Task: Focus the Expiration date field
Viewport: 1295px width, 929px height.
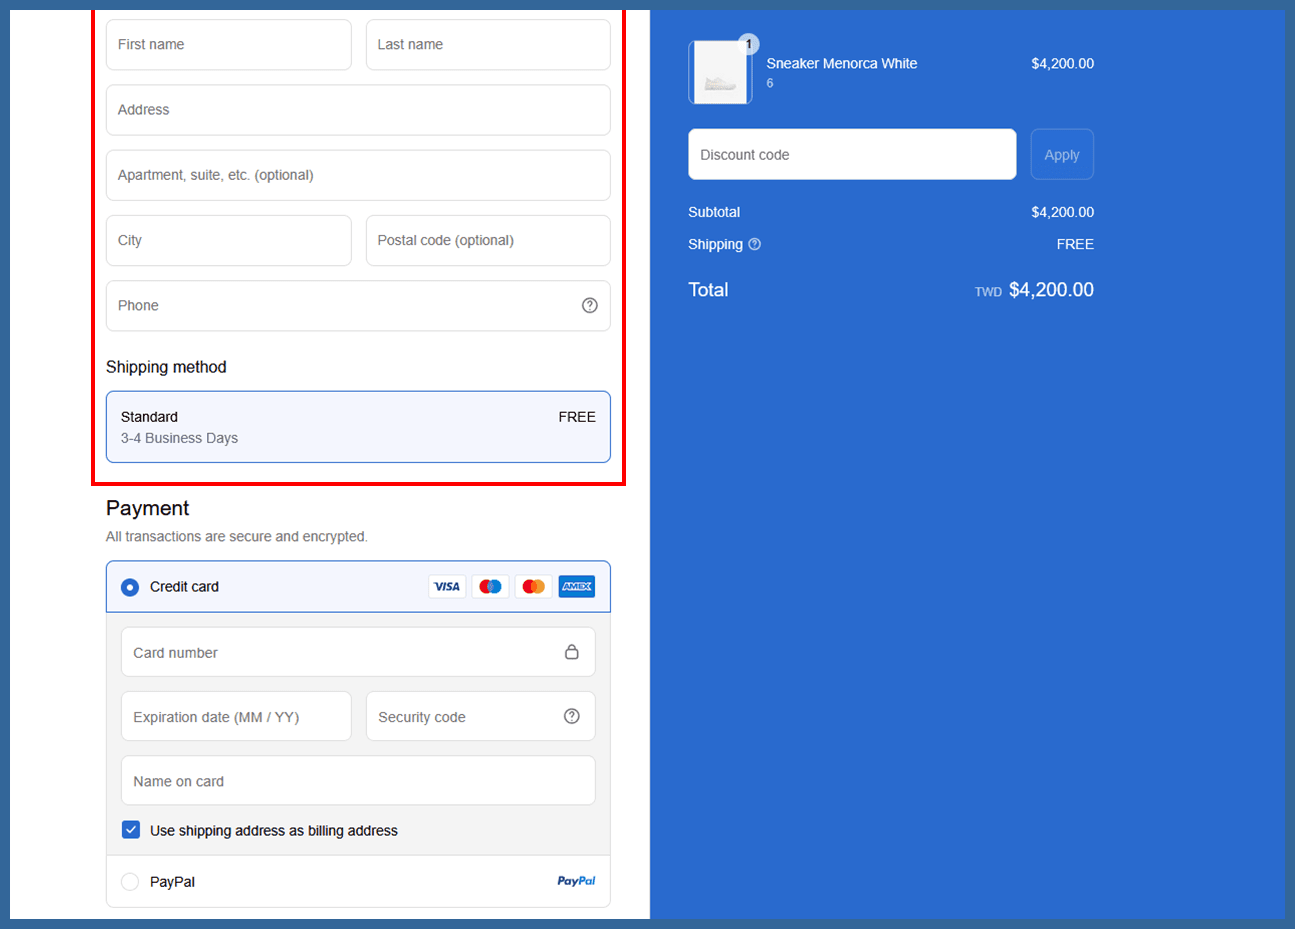Action: (x=236, y=717)
